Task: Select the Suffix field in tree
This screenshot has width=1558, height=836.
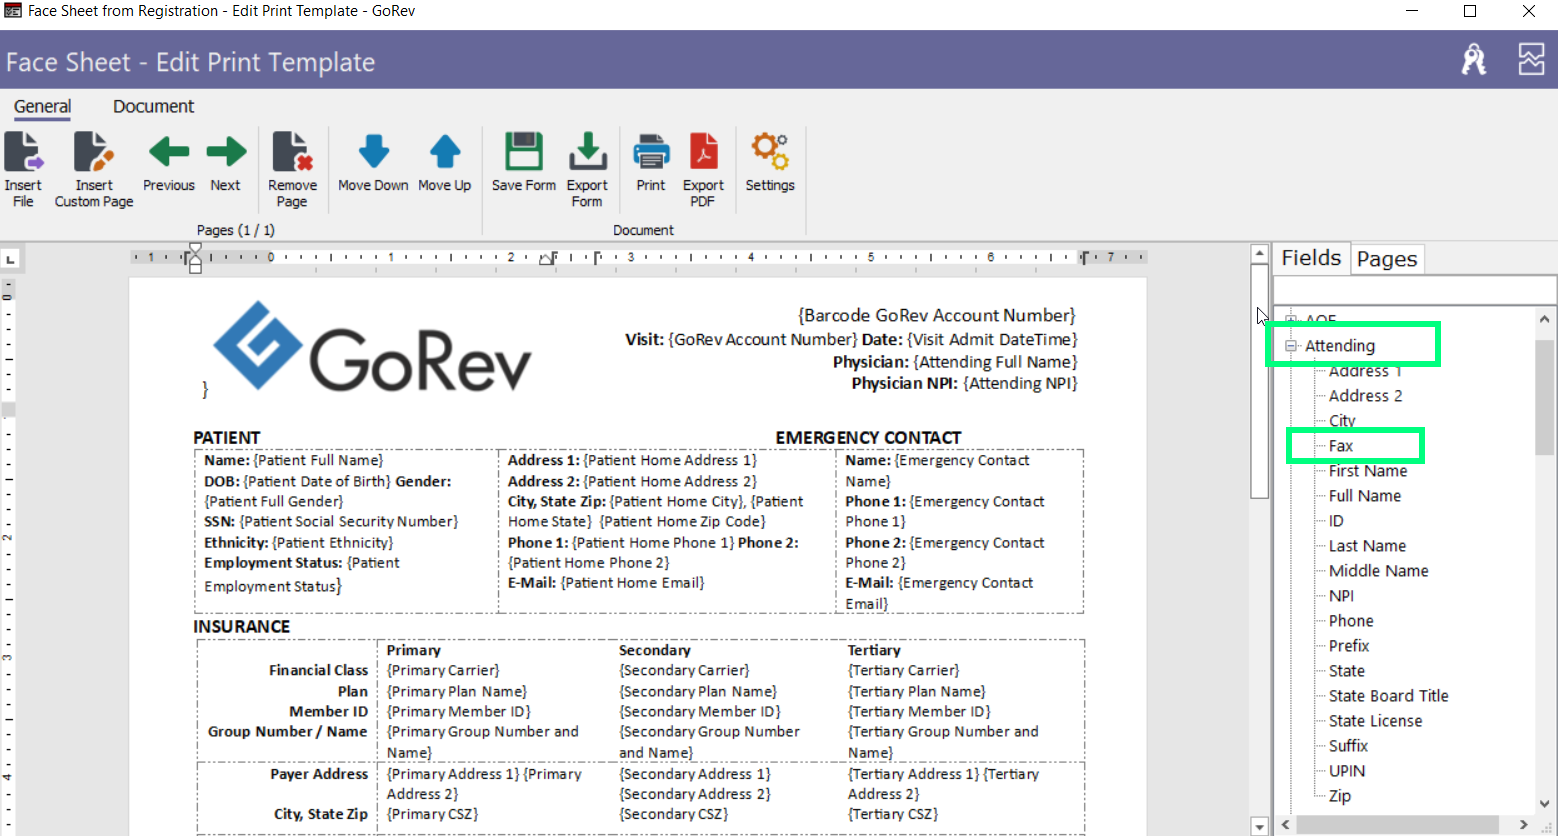Action: [x=1348, y=746]
